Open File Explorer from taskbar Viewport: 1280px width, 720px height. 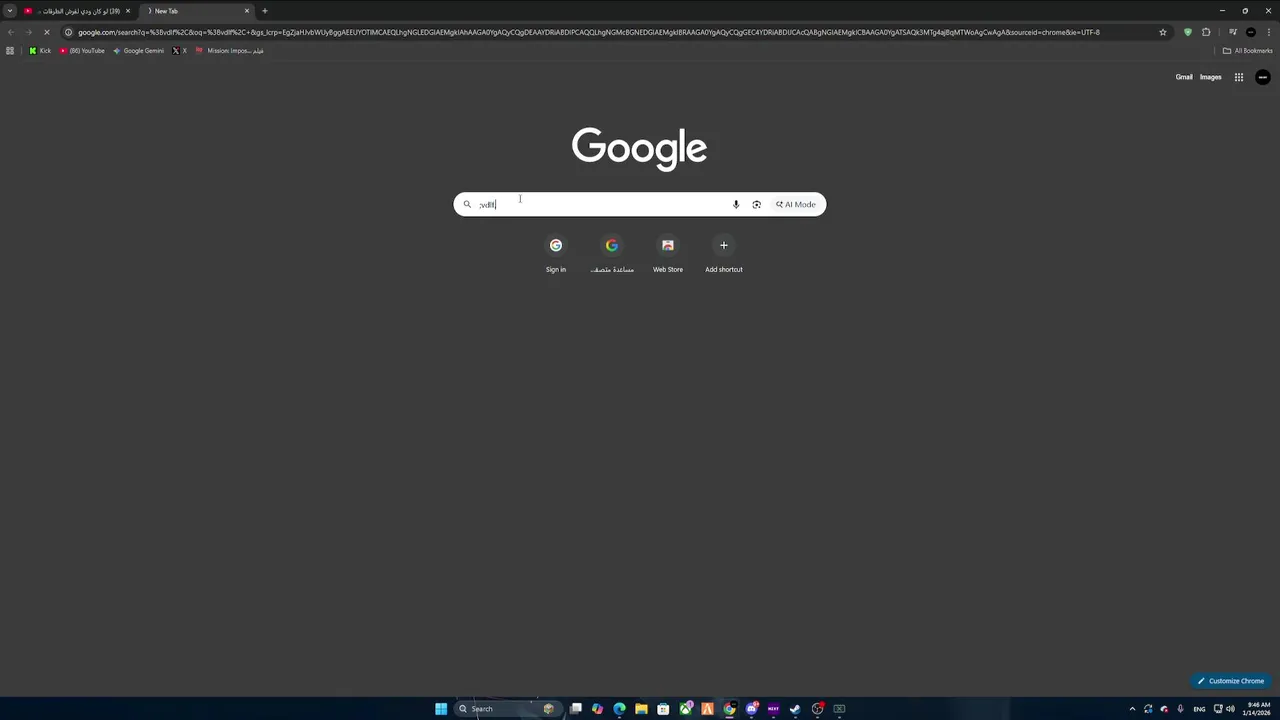point(641,709)
